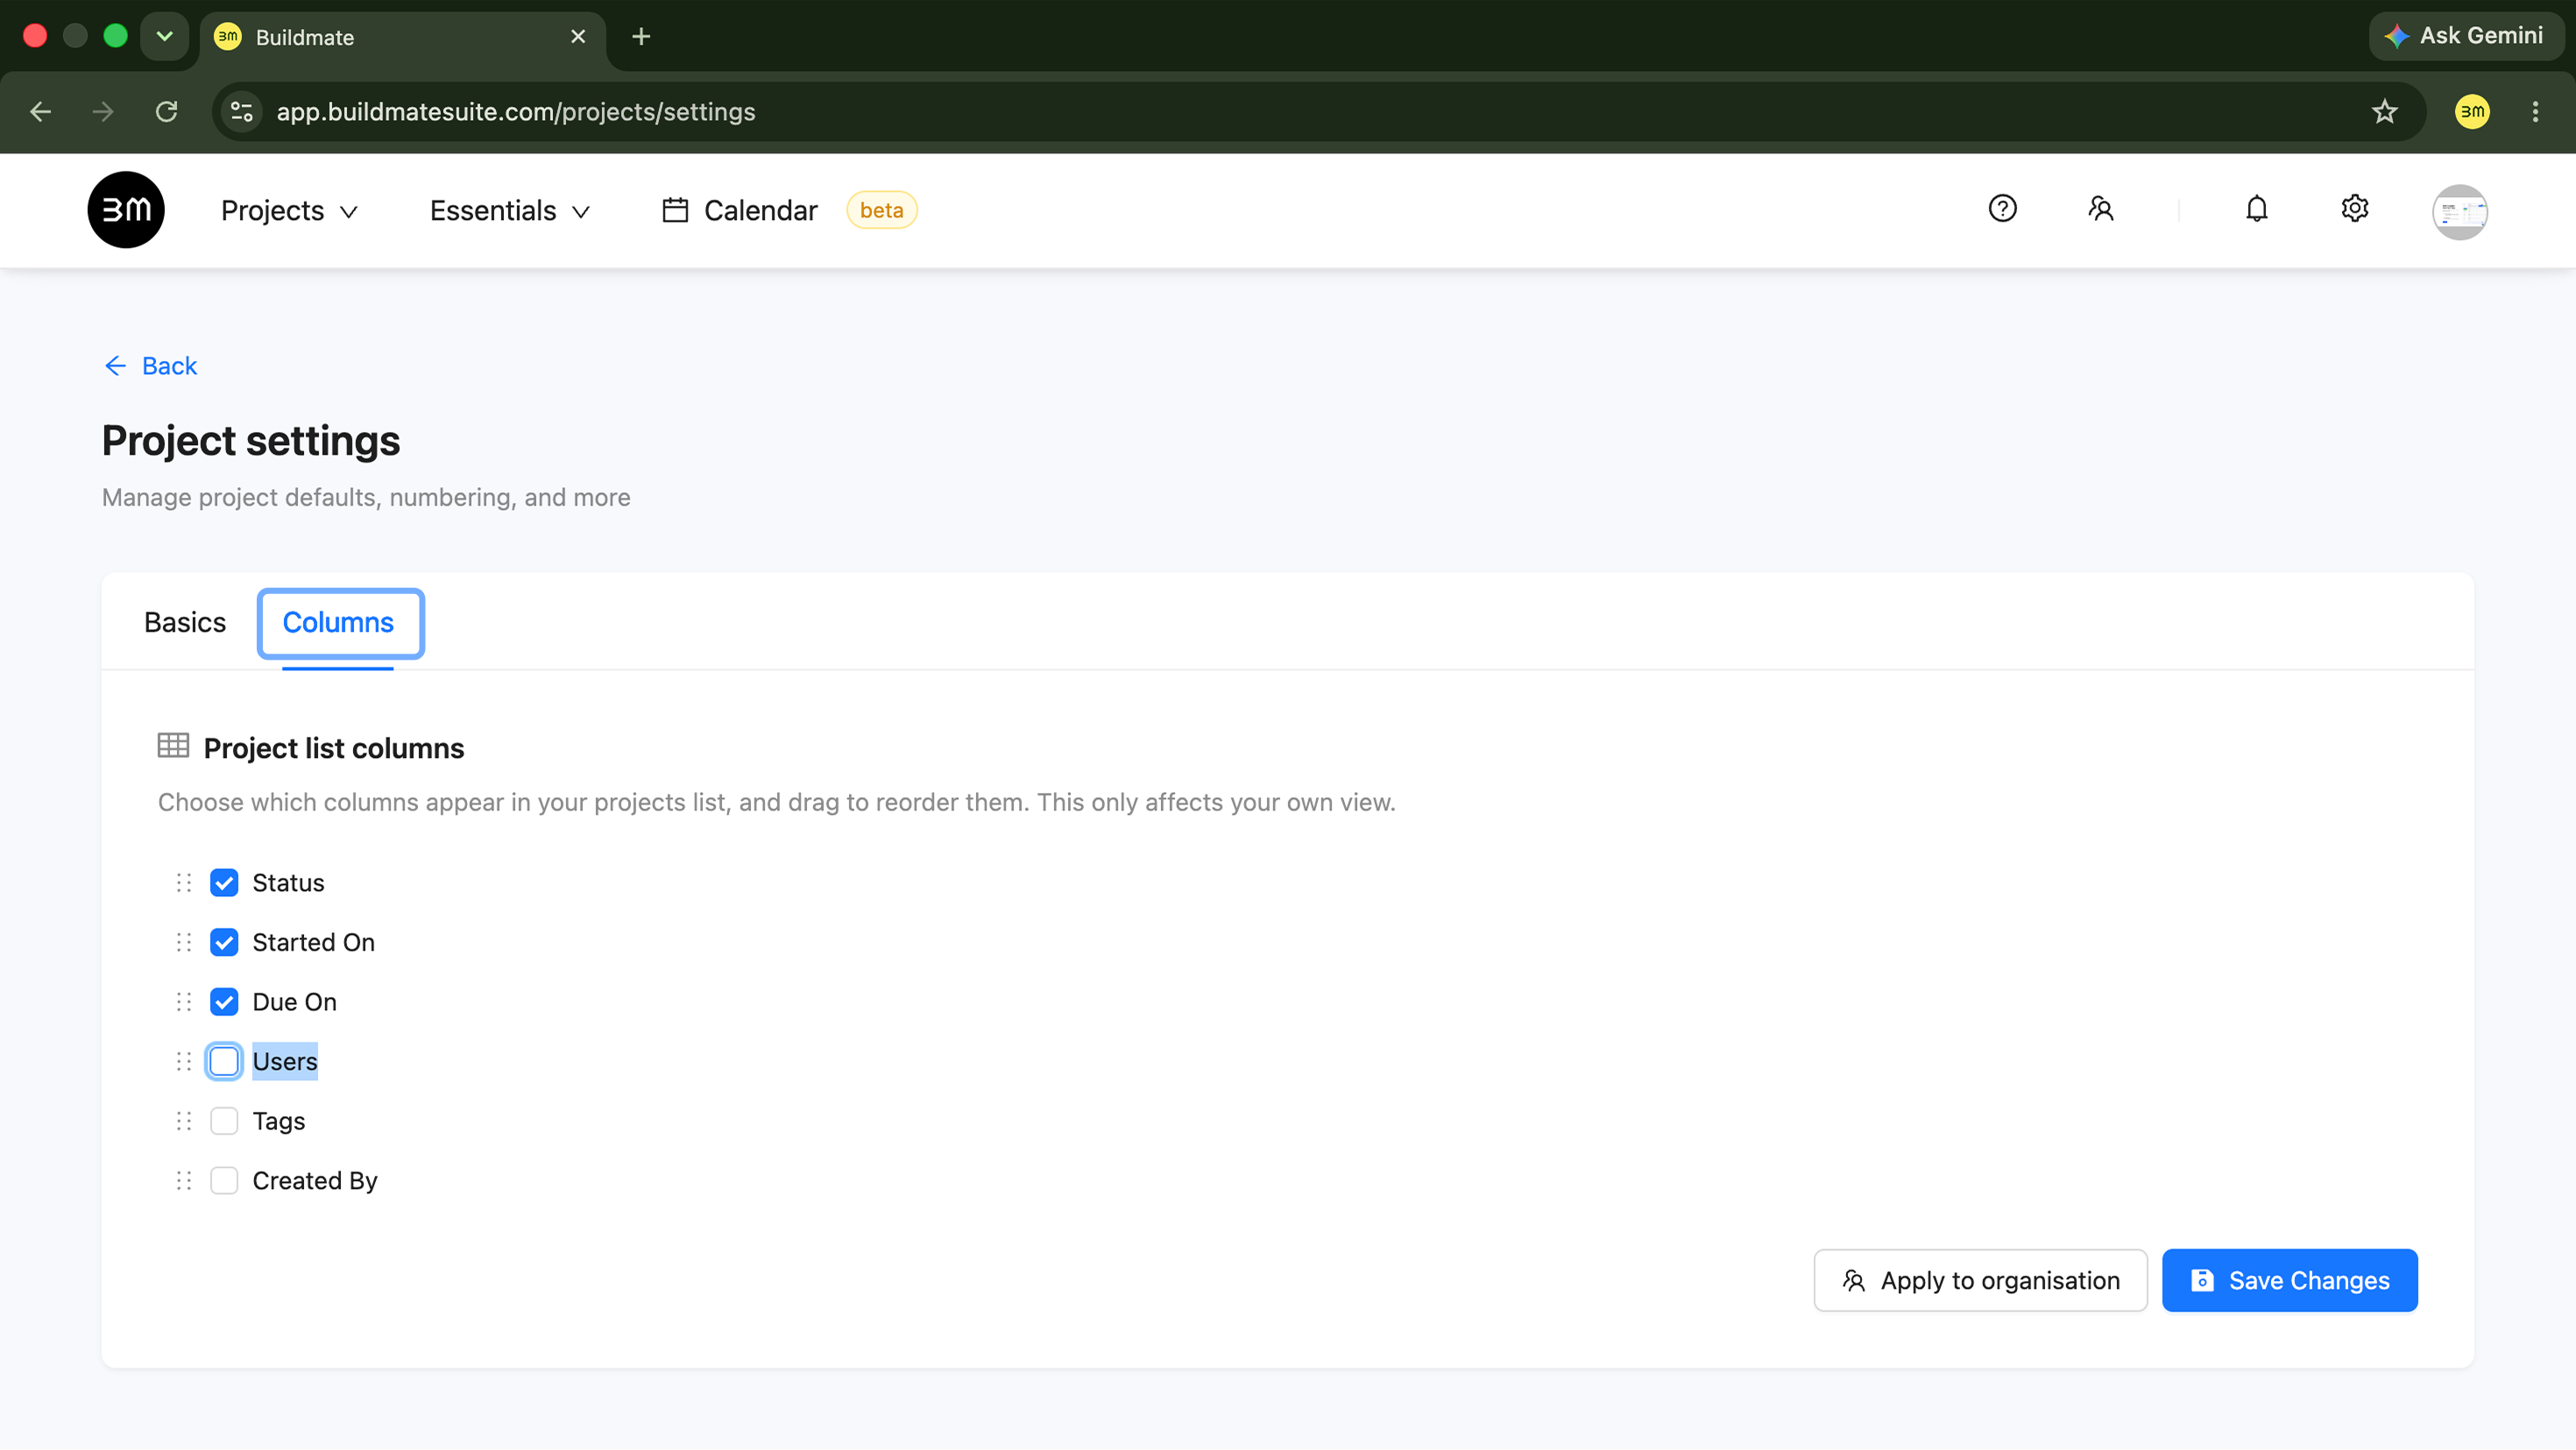
Task: Click the Project list columns table icon
Action: pos(173,746)
